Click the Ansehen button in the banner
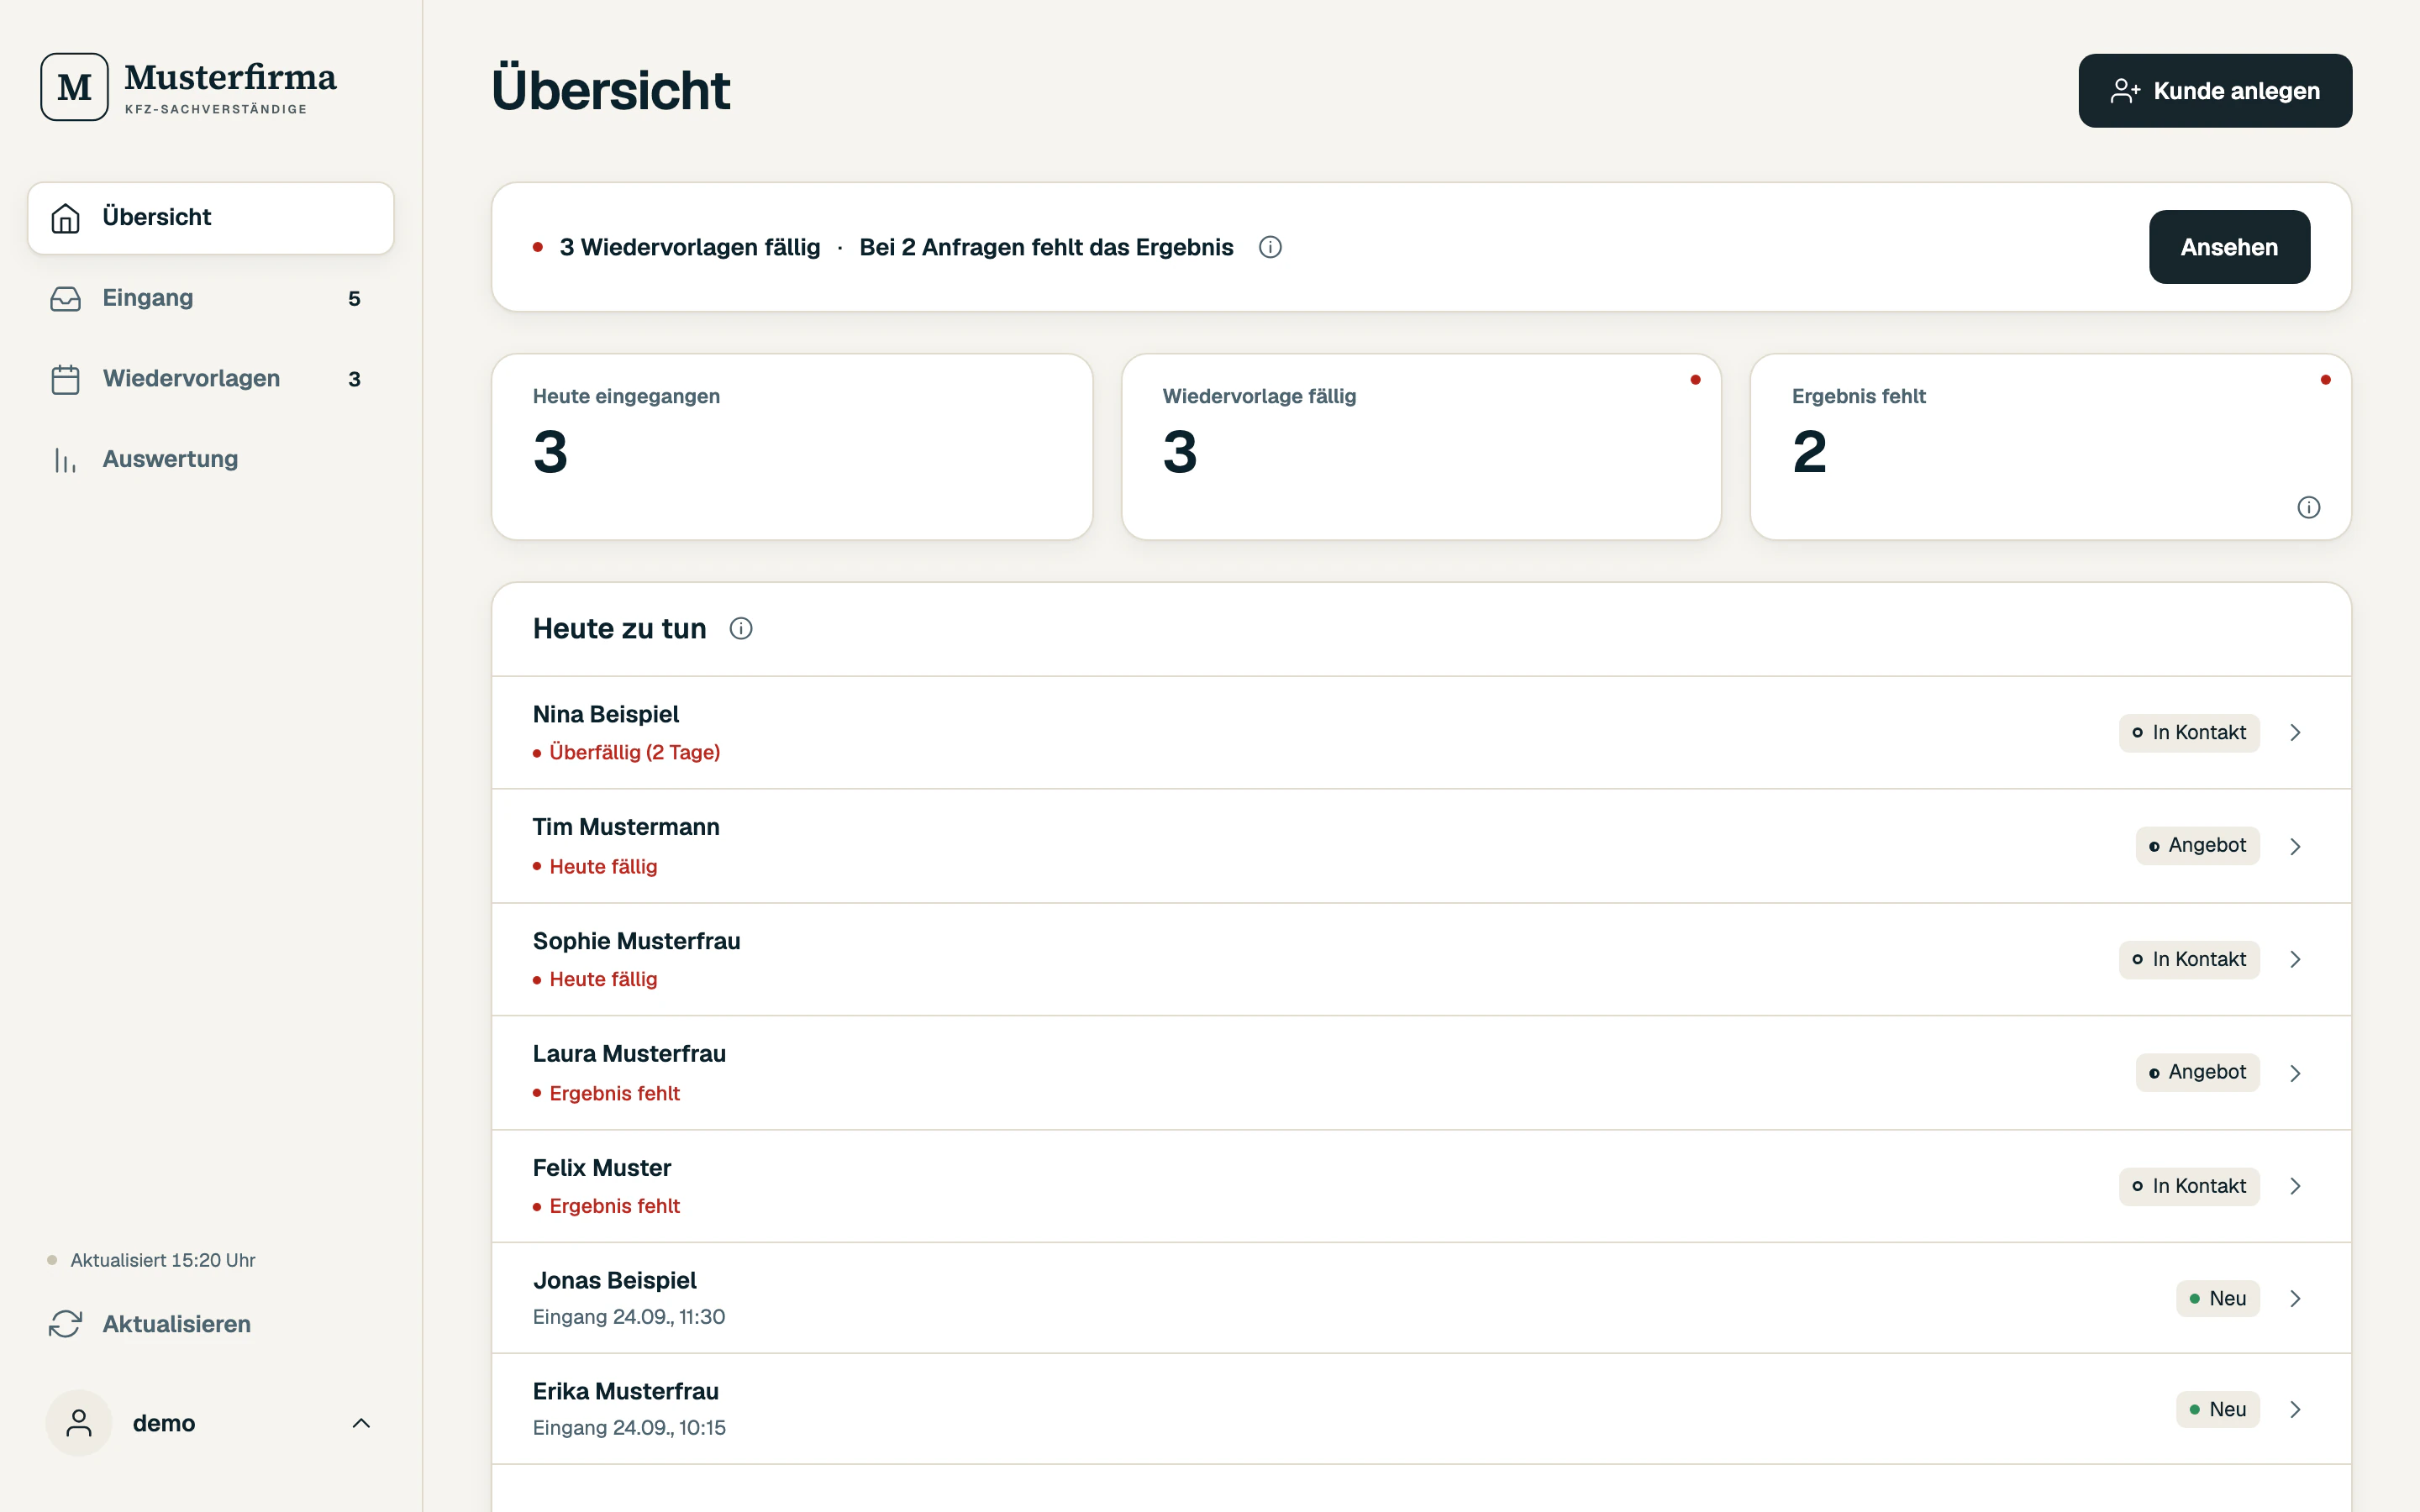 (x=2229, y=247)
